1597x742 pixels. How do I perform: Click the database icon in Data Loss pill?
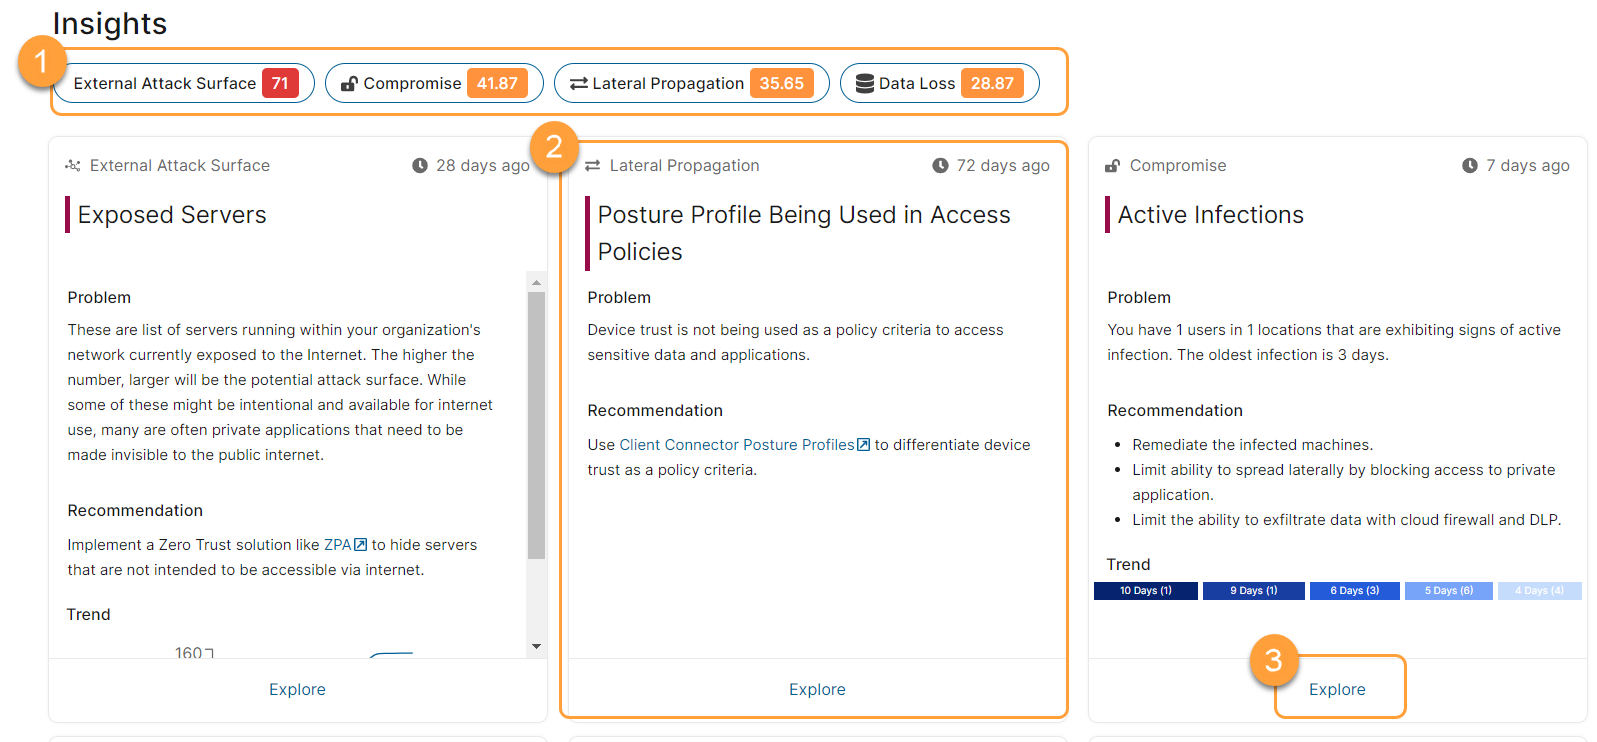pos(865,83)
